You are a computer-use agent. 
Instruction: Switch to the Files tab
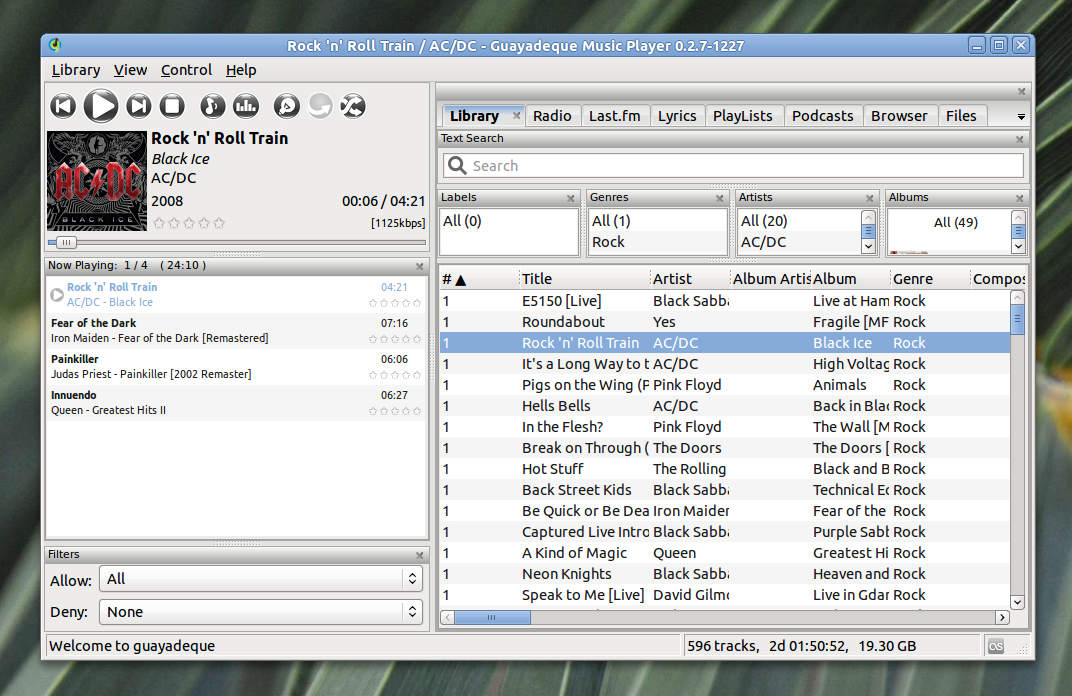(x=961, y=116)
